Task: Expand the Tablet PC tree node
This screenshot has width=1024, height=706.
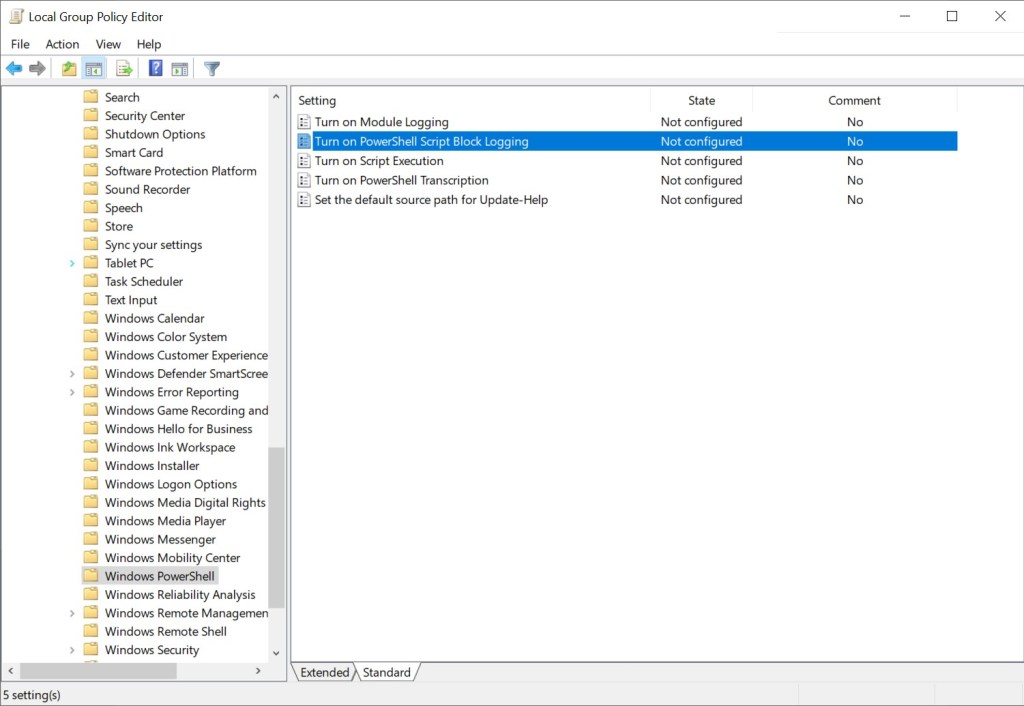Action: (x=72, y=263)
